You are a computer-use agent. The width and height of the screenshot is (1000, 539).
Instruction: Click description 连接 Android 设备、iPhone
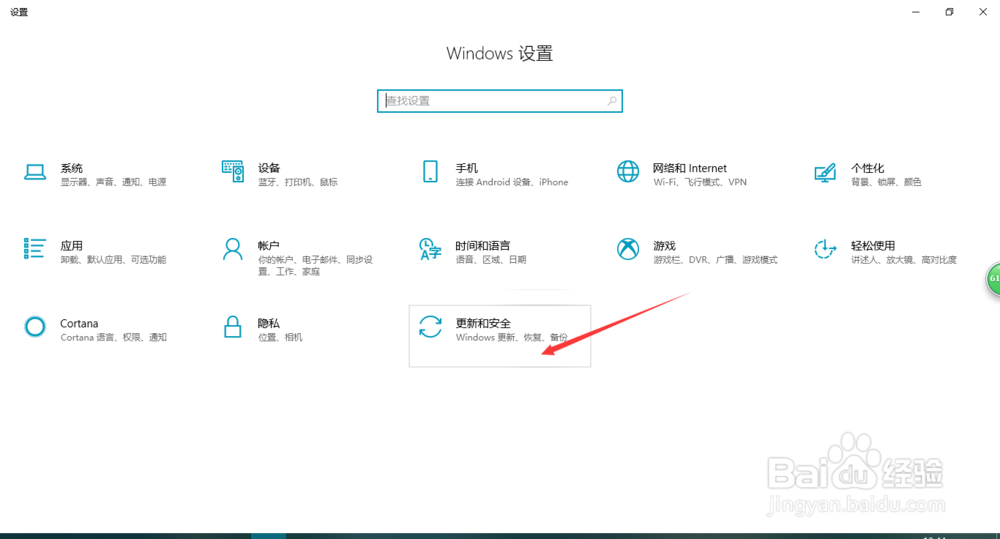tap(511, 182)
